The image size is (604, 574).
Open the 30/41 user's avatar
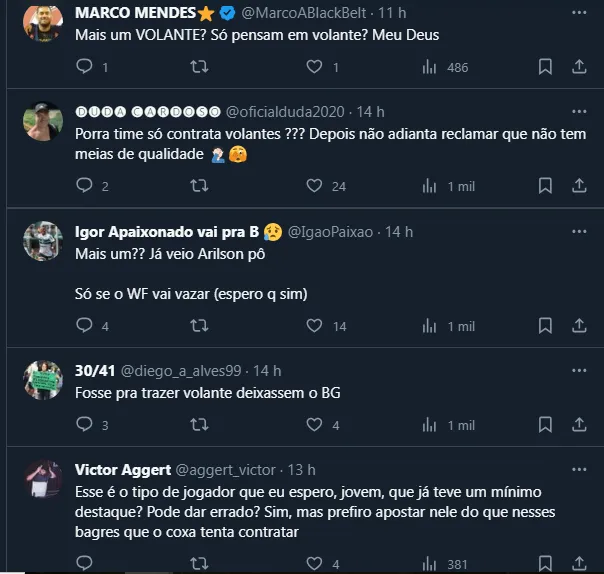tap(43, 380)
